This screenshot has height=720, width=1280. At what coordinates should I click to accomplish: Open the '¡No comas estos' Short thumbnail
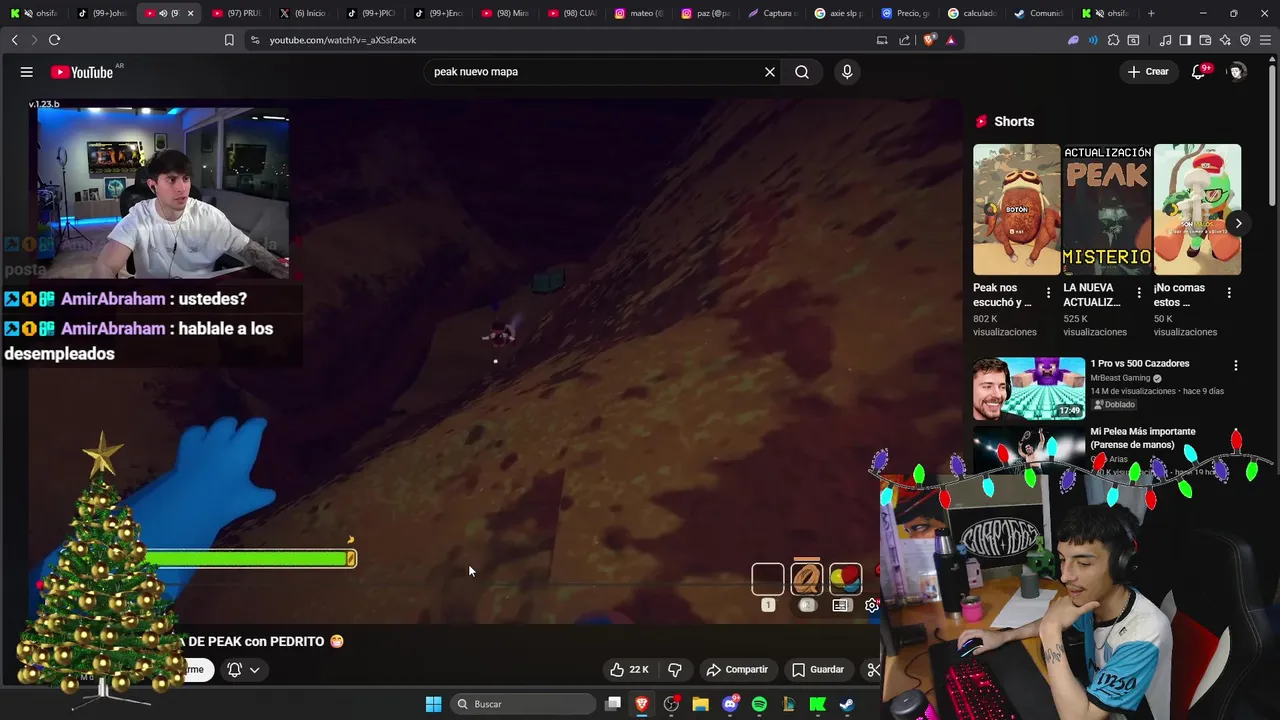tap(1197, 209)
